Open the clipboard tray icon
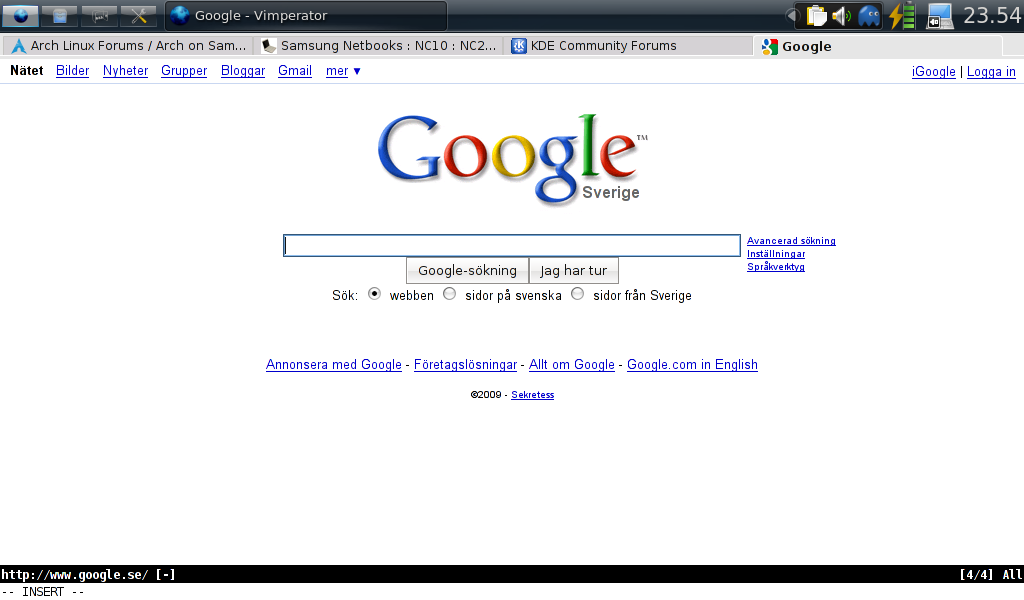The image size is (1024, 600). coord(817,16)
